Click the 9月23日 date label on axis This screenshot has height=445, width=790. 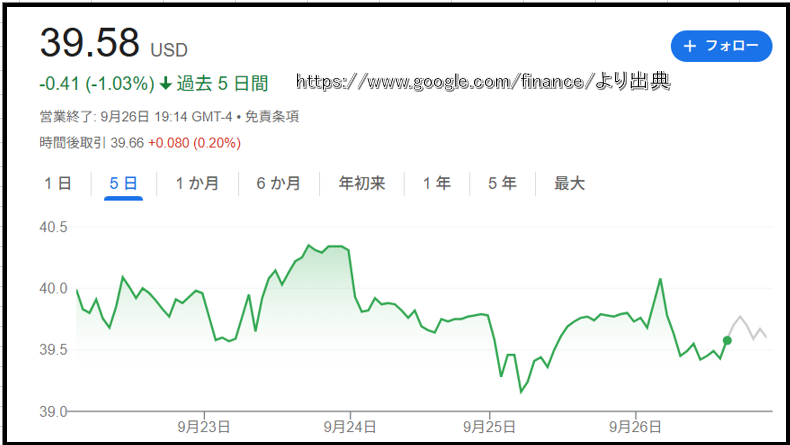[203, 425]
